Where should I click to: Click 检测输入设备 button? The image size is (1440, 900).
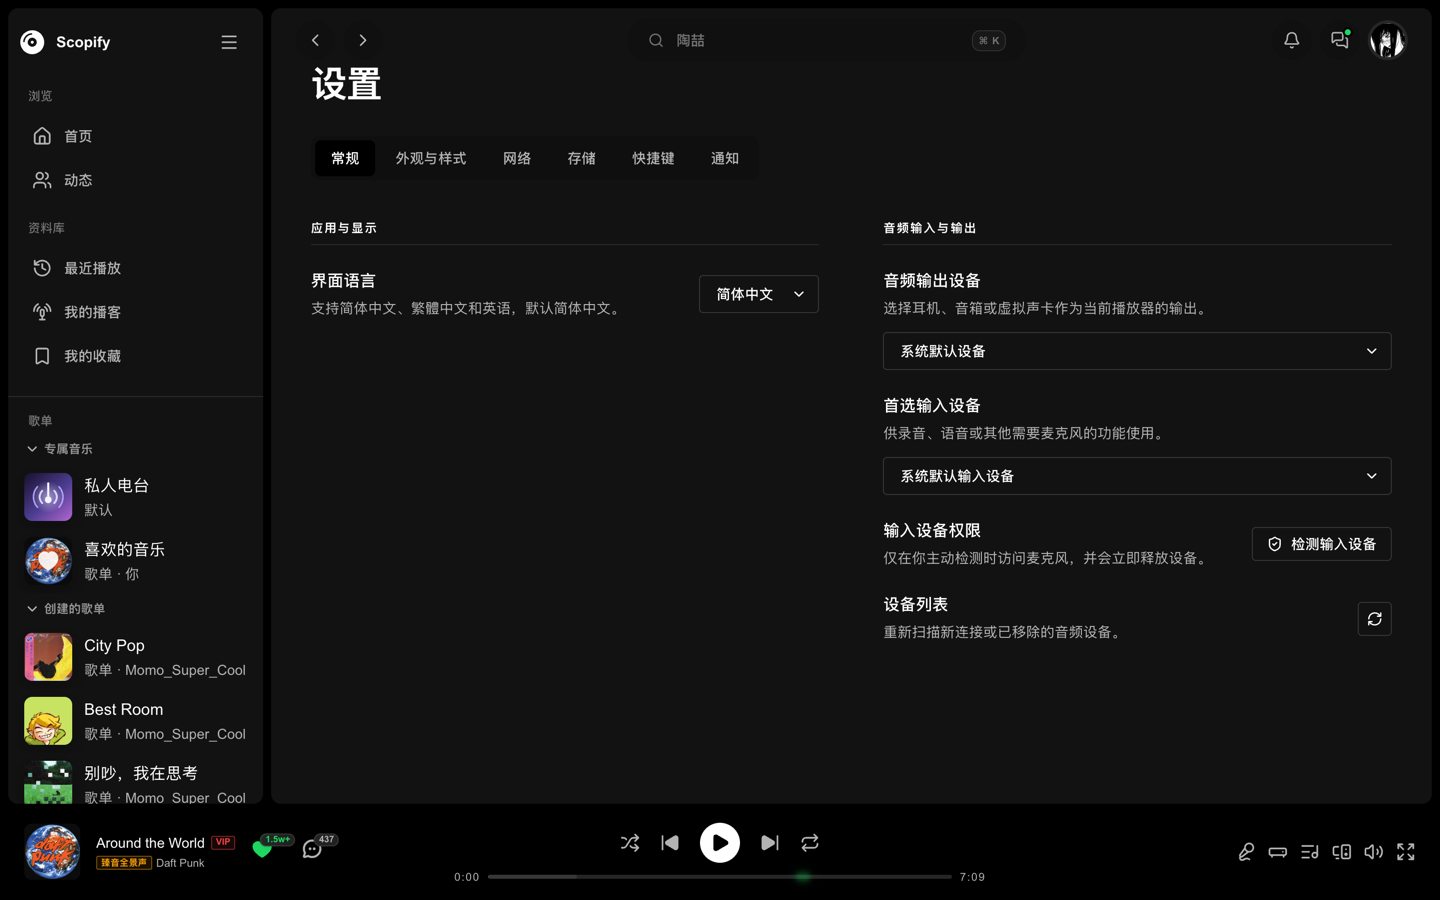[1322, 544]
